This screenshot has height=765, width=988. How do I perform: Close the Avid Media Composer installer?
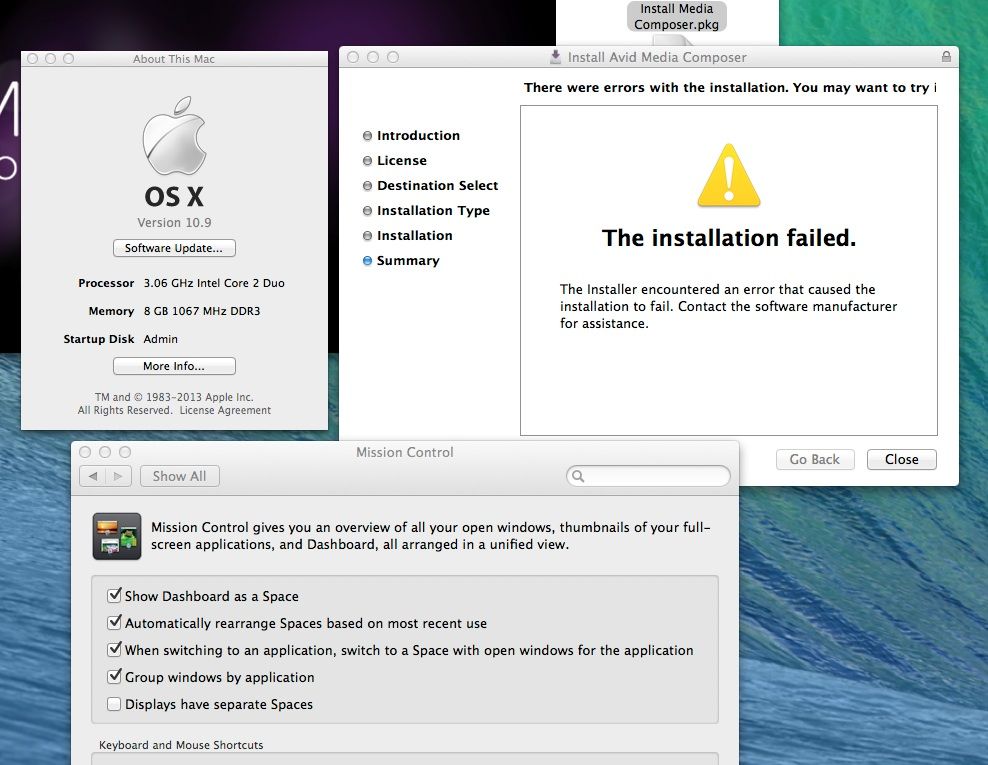coord(902,459)
